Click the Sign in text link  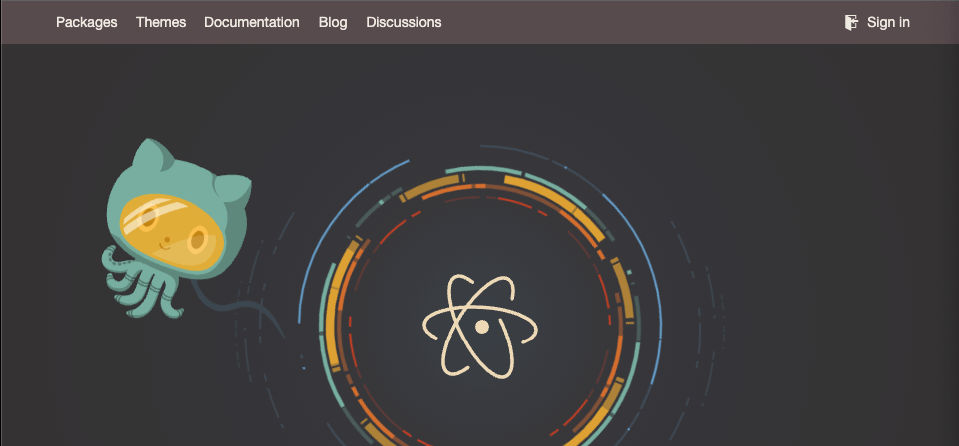[888, 23]
